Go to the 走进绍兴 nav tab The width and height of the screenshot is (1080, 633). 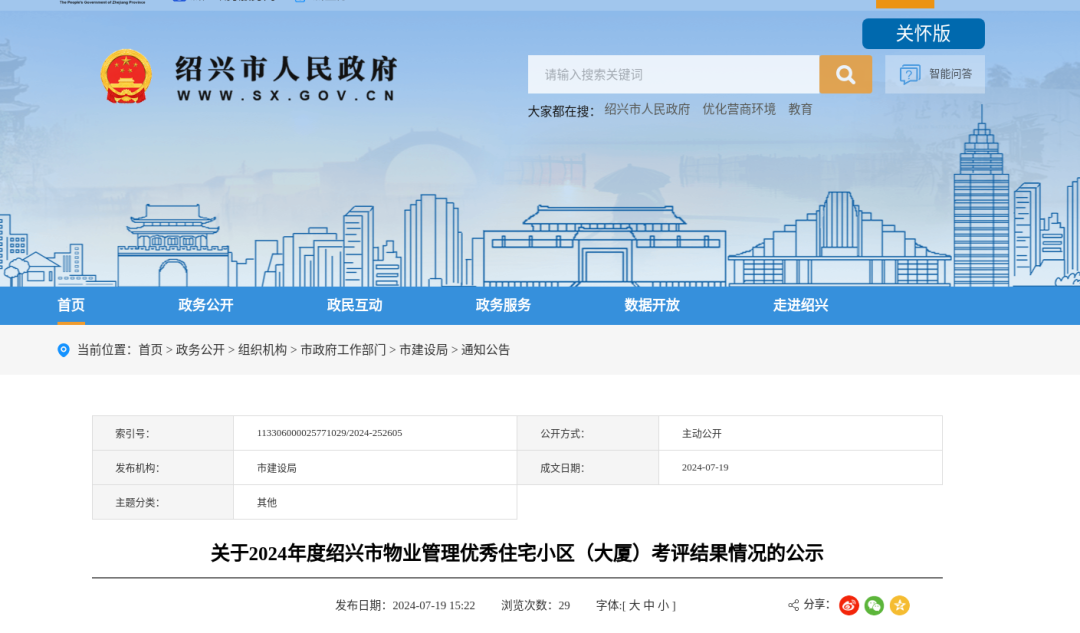click(800, 305)
